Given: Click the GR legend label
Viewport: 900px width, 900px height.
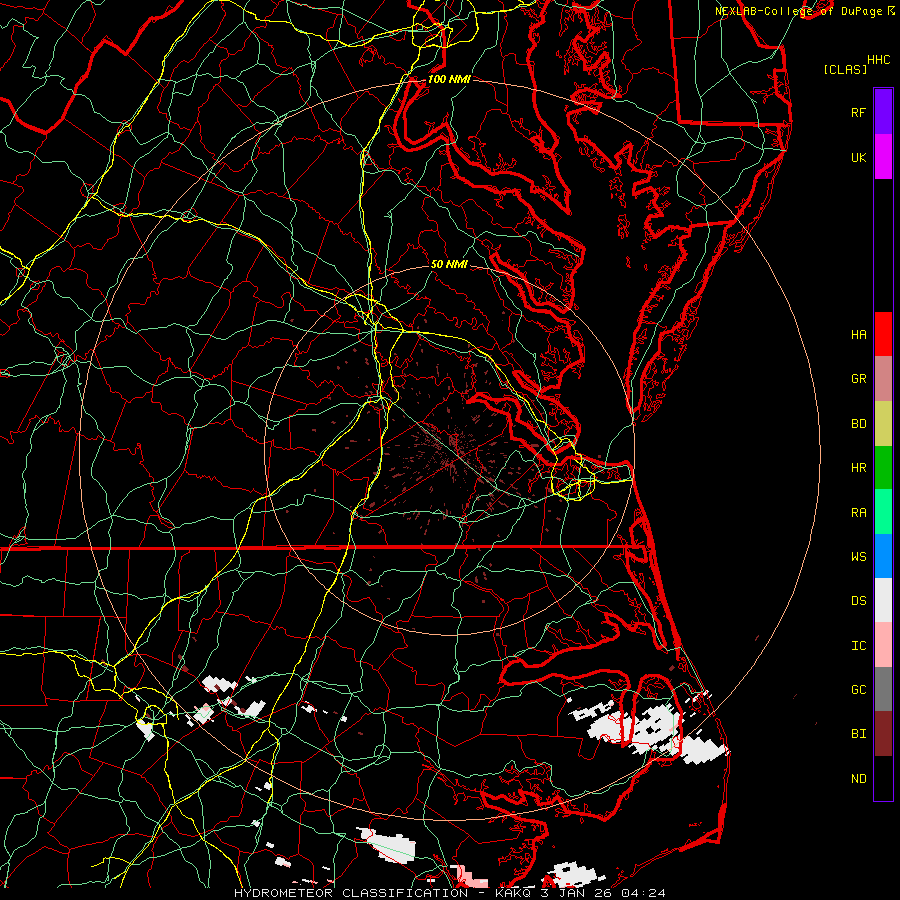Looking at the screenshot, I should pos(858,379).
